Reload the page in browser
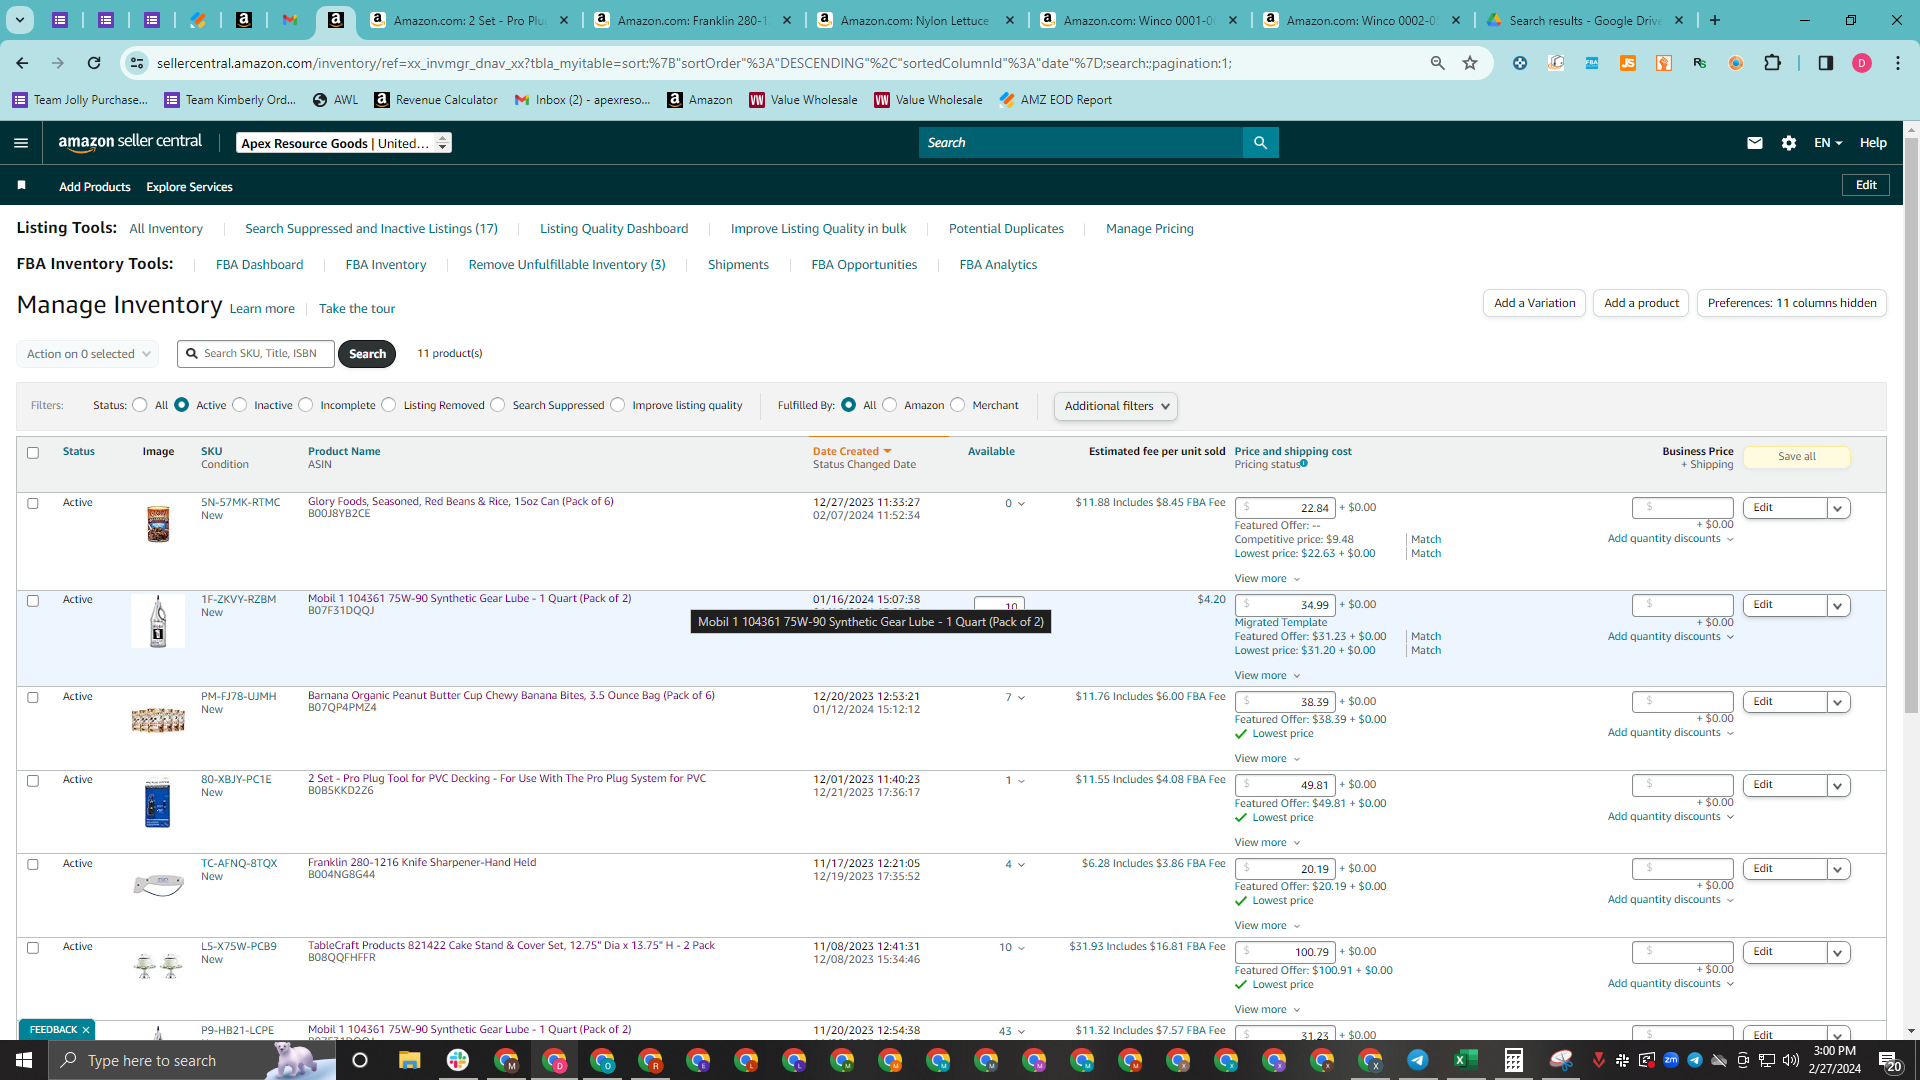Image resolution: width=1920 pixels, height=1080 pixels. point(94,63)
